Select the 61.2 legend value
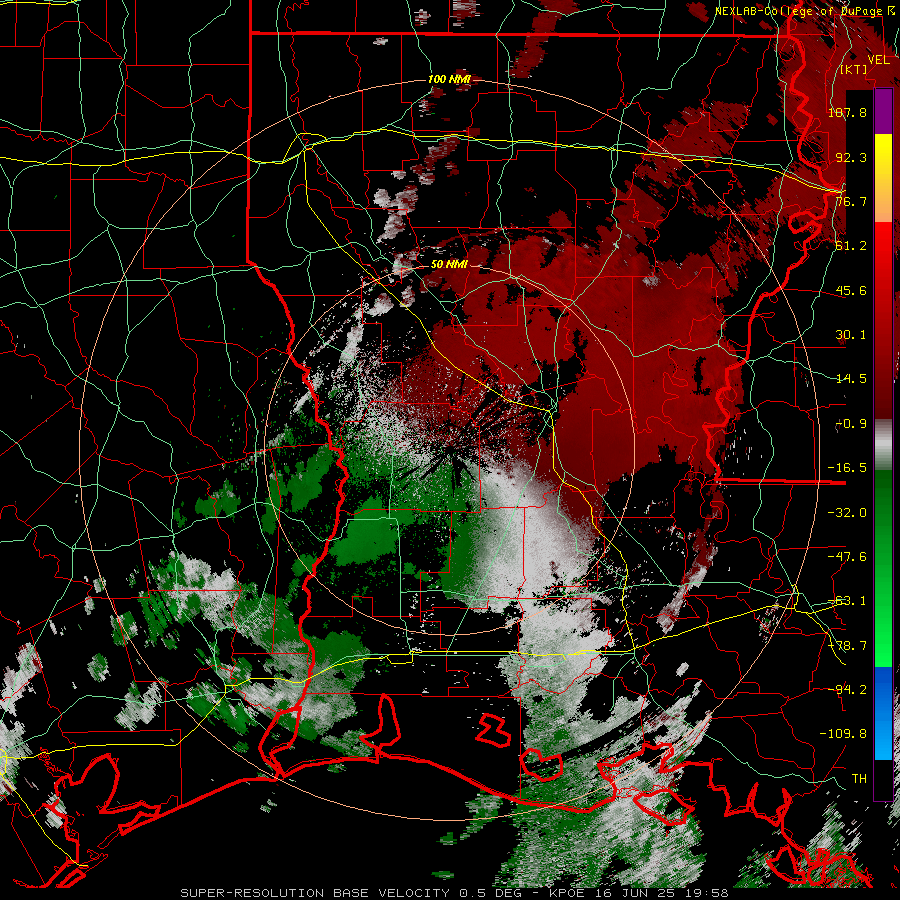This screenshot has width=900, height=900. pyautogui.click(x=851, y=246)
